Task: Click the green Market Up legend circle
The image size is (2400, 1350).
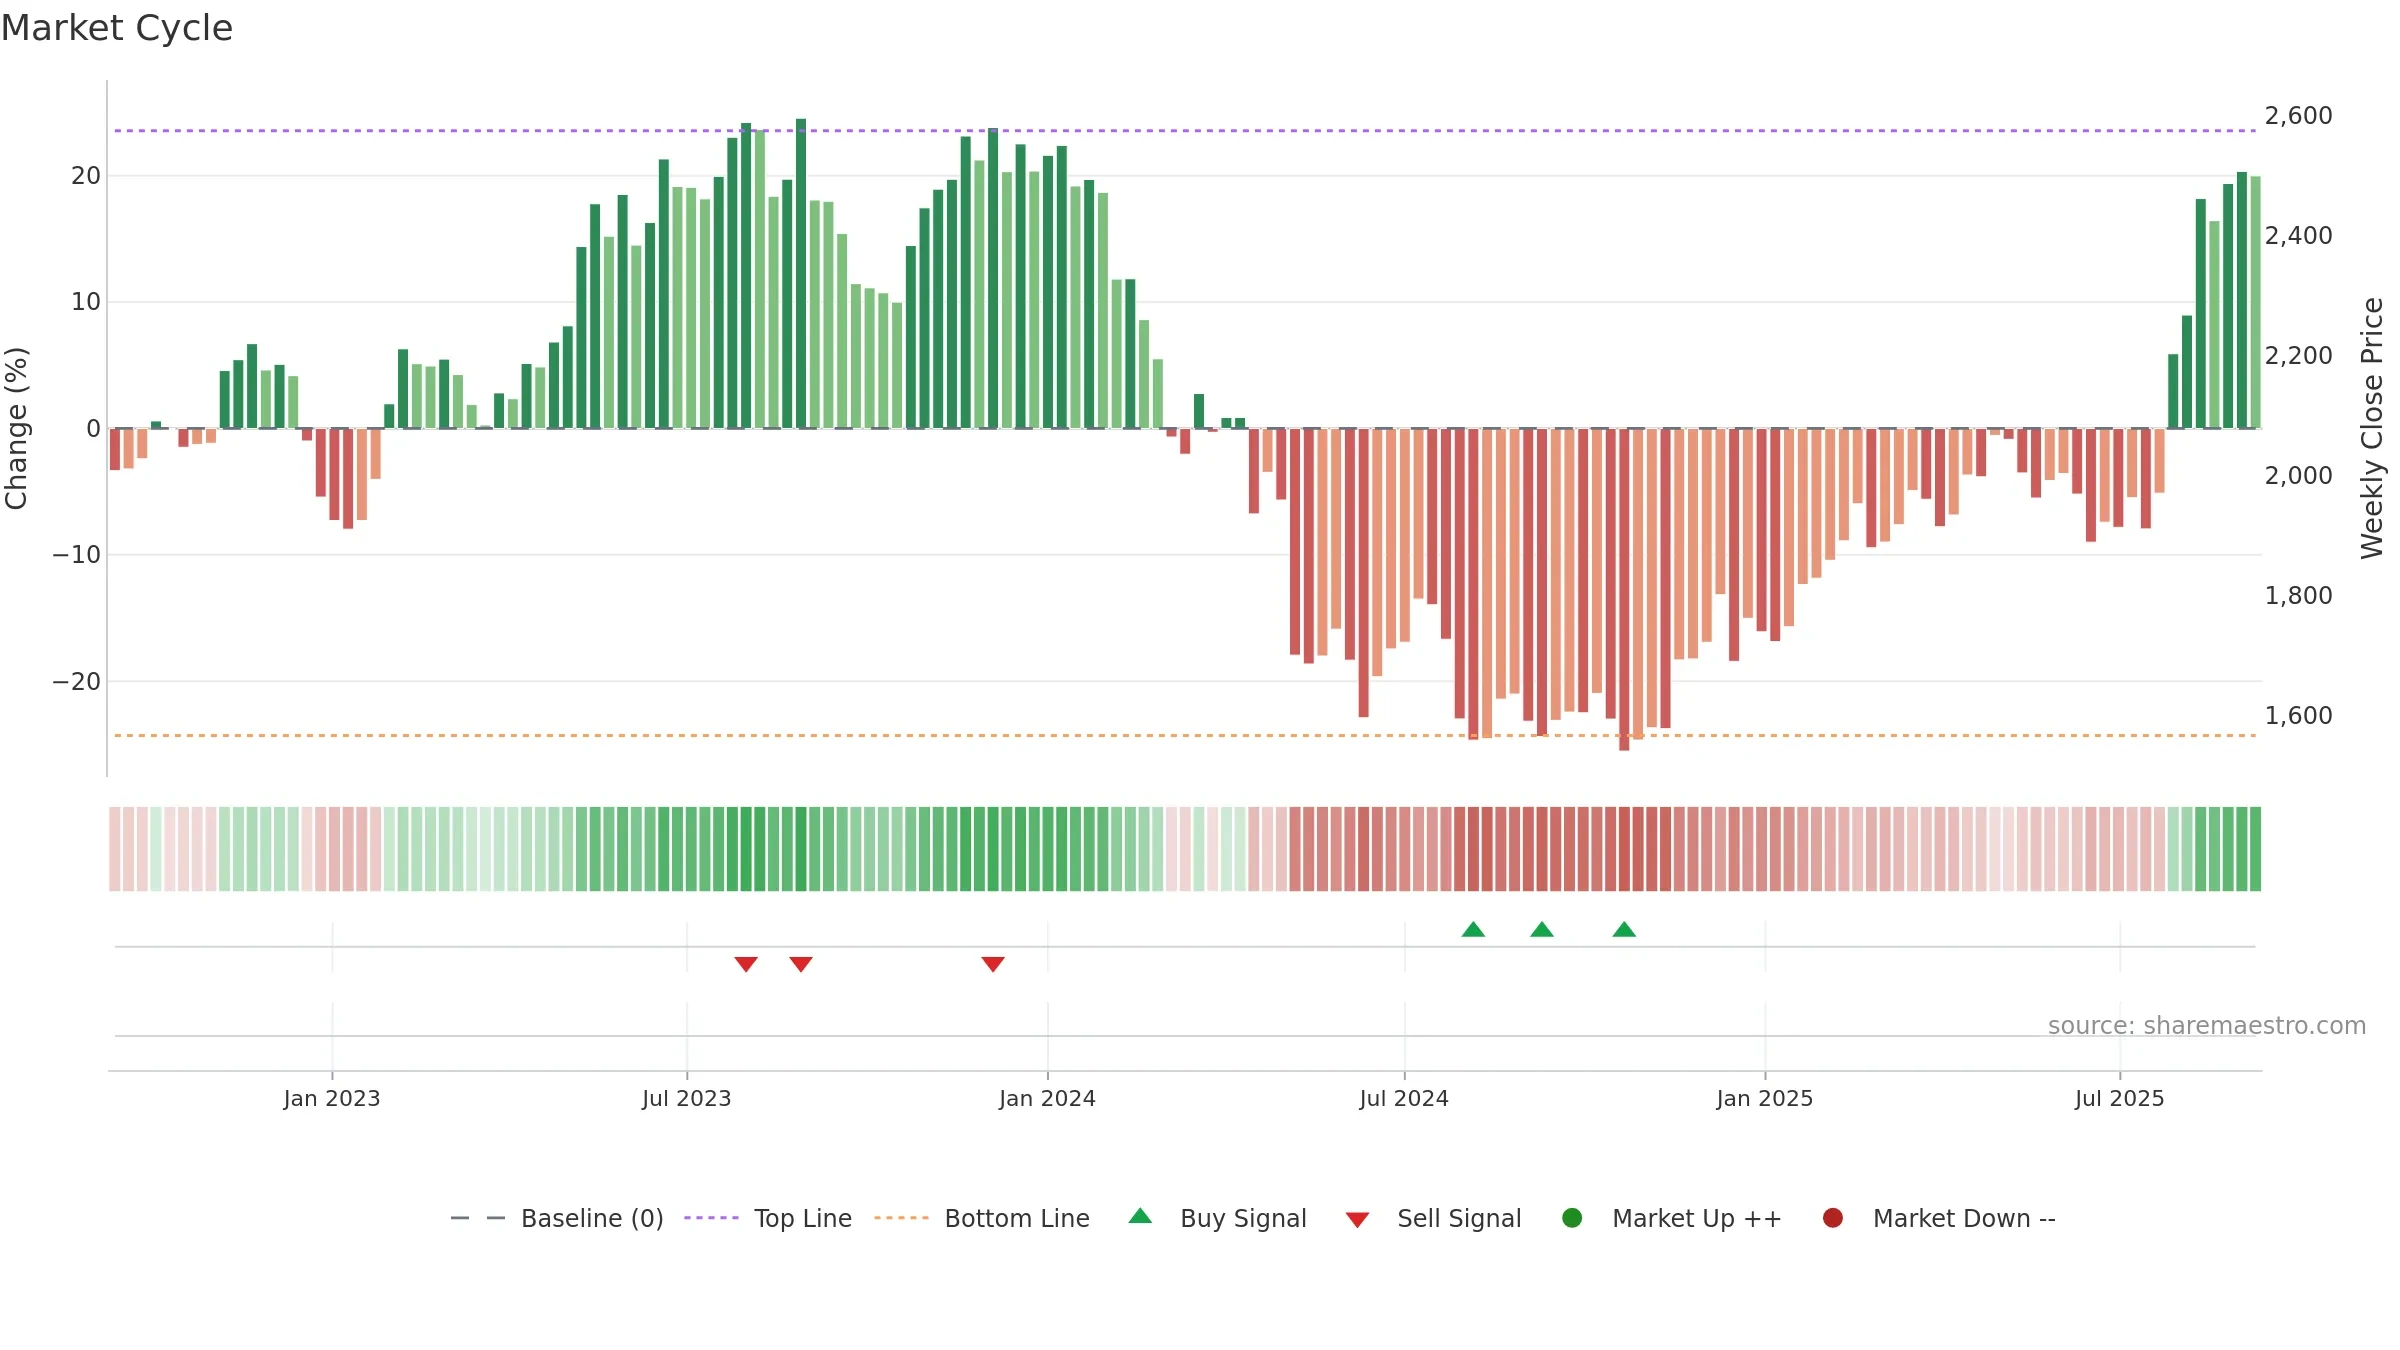Action: (x=1572, y=1218)
